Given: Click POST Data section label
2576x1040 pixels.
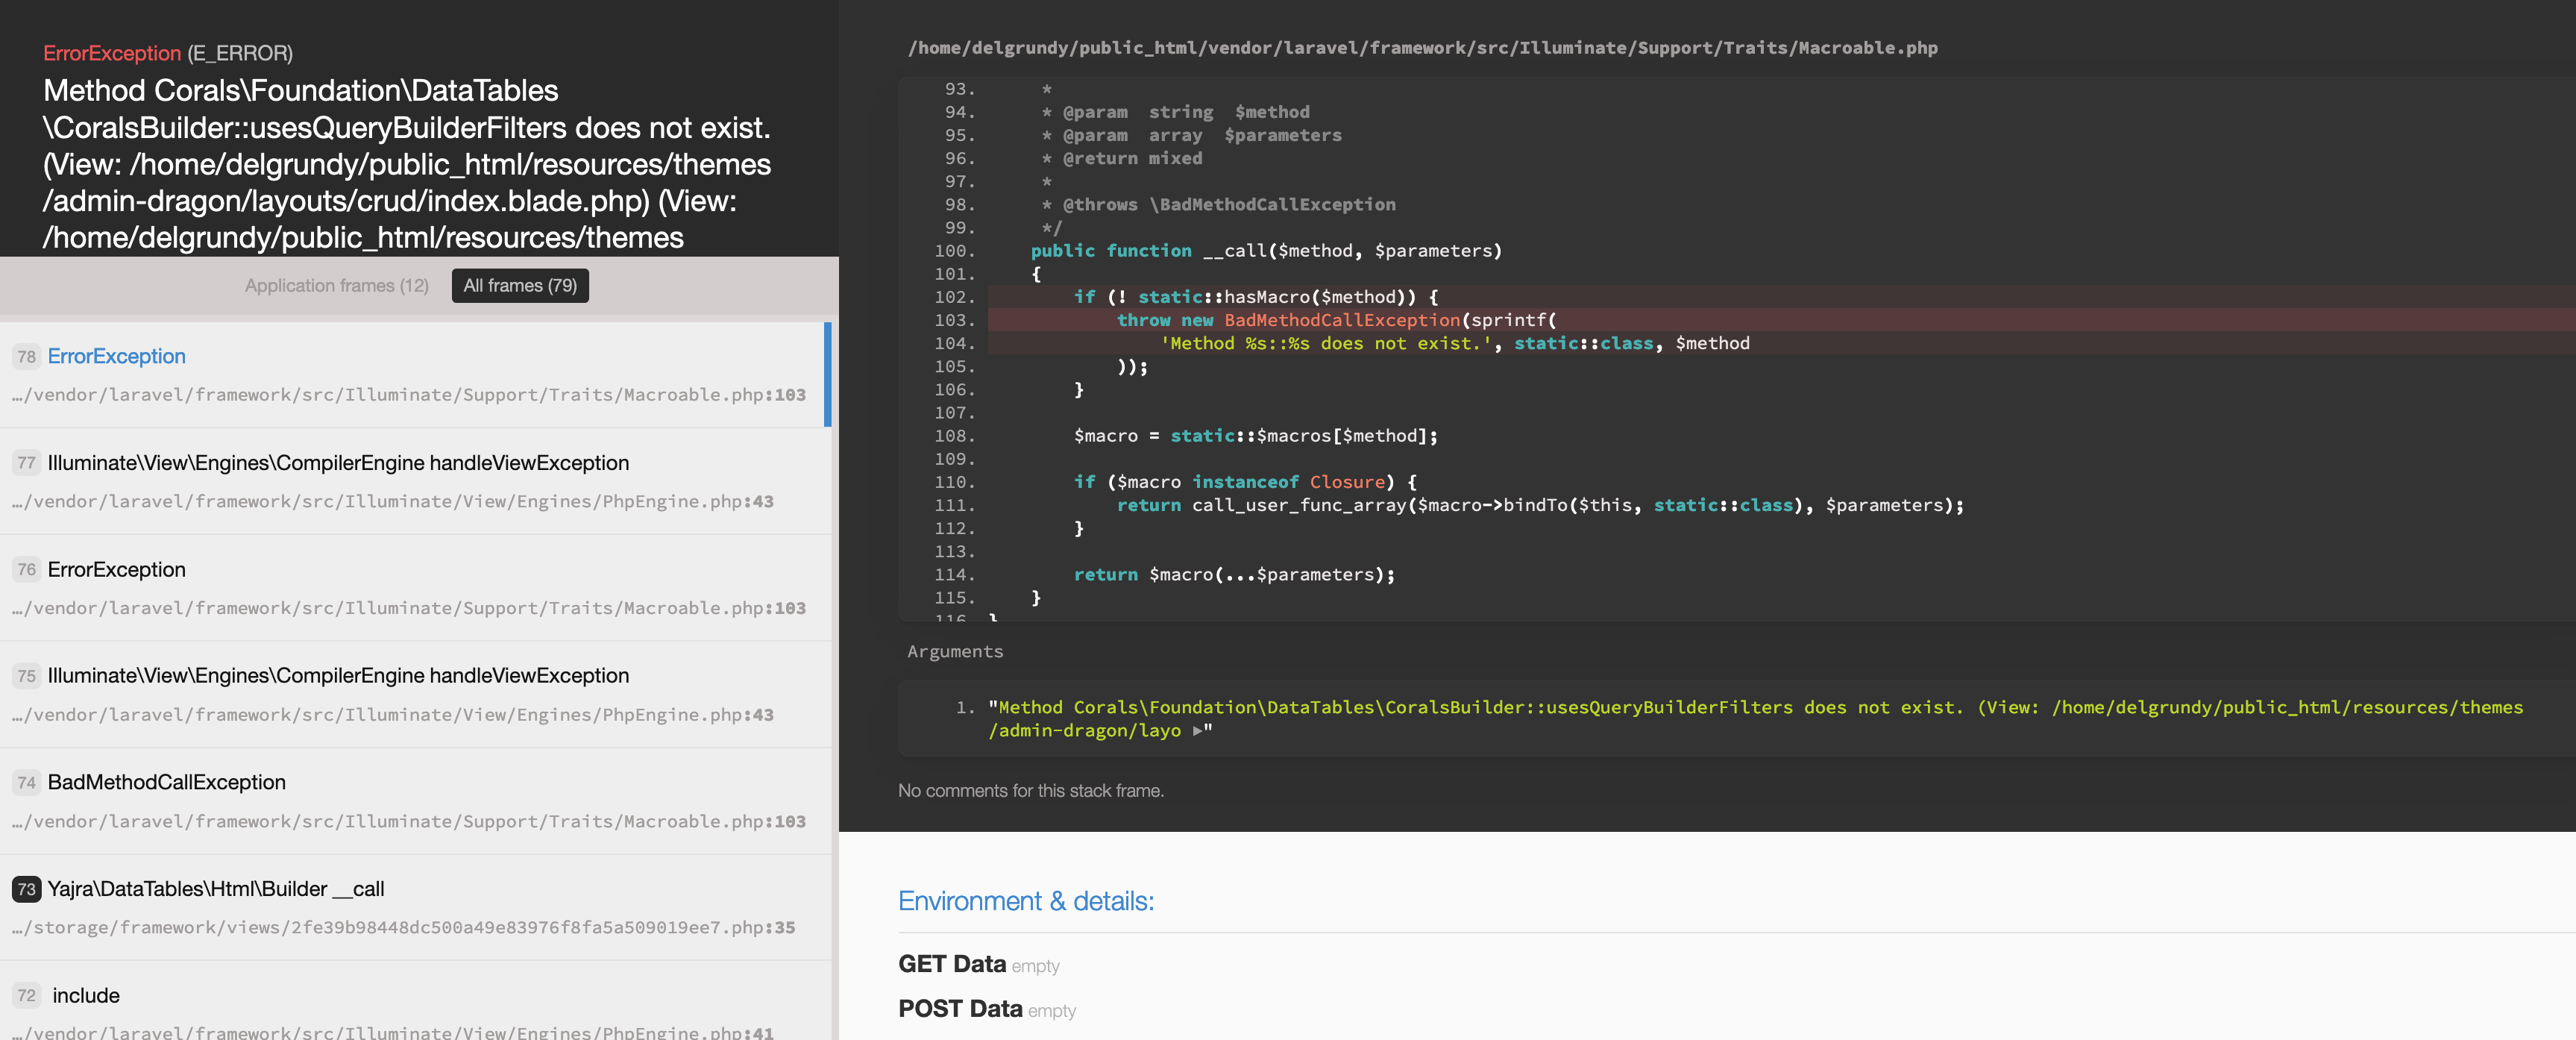Looking at the screenshot, I should (960, 1008).
